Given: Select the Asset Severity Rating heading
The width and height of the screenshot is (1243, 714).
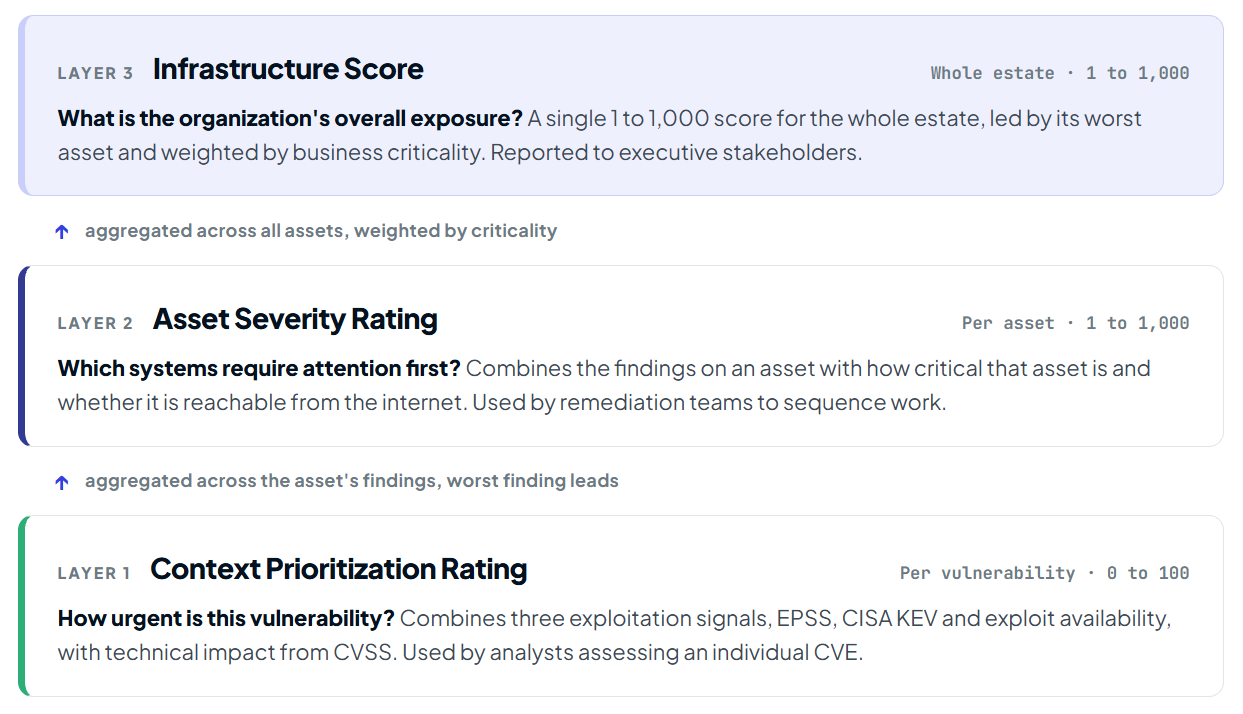Looking at the screenshot, I should point(295,319).
